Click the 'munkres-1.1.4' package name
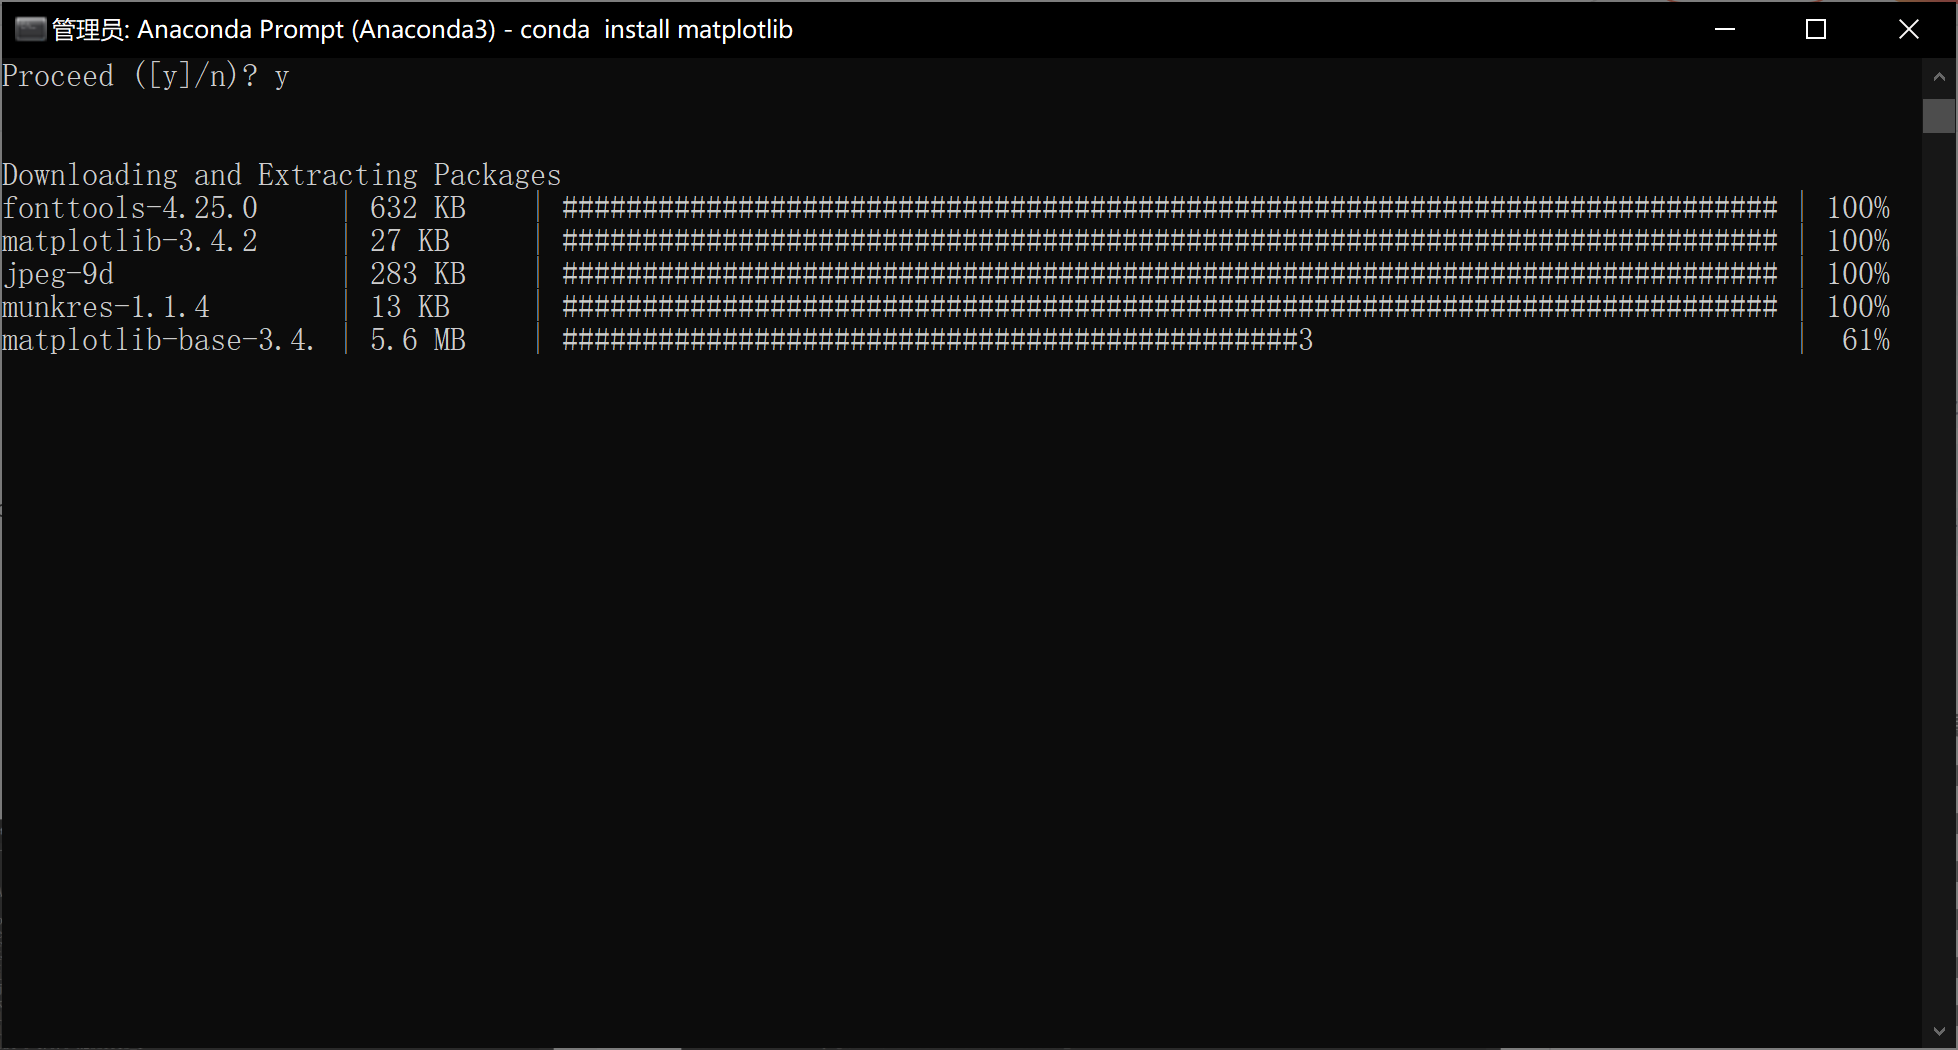Image resolution: width=1958 pixels, height=1050 pixels. 106,307
